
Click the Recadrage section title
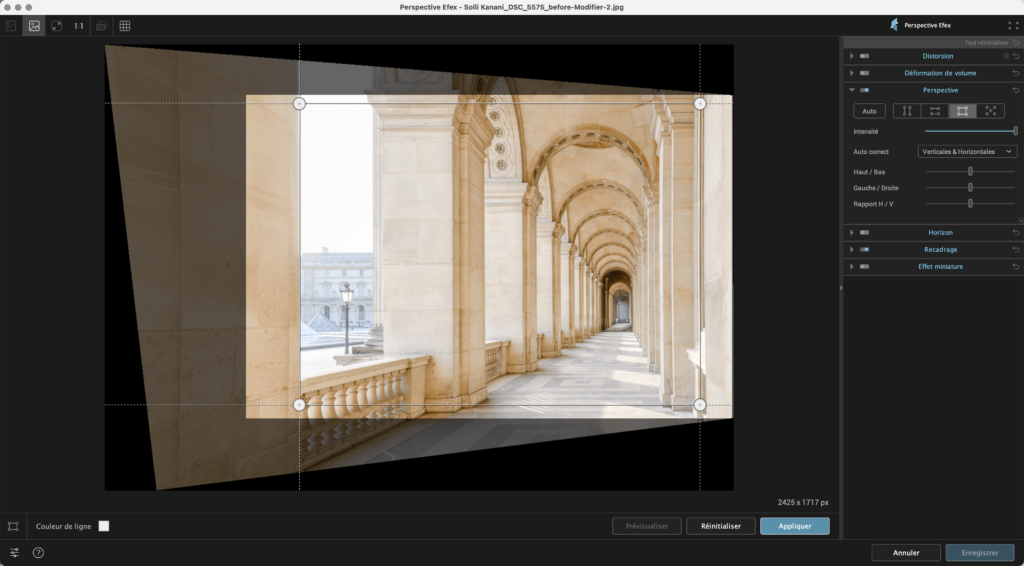coord(940,249)
